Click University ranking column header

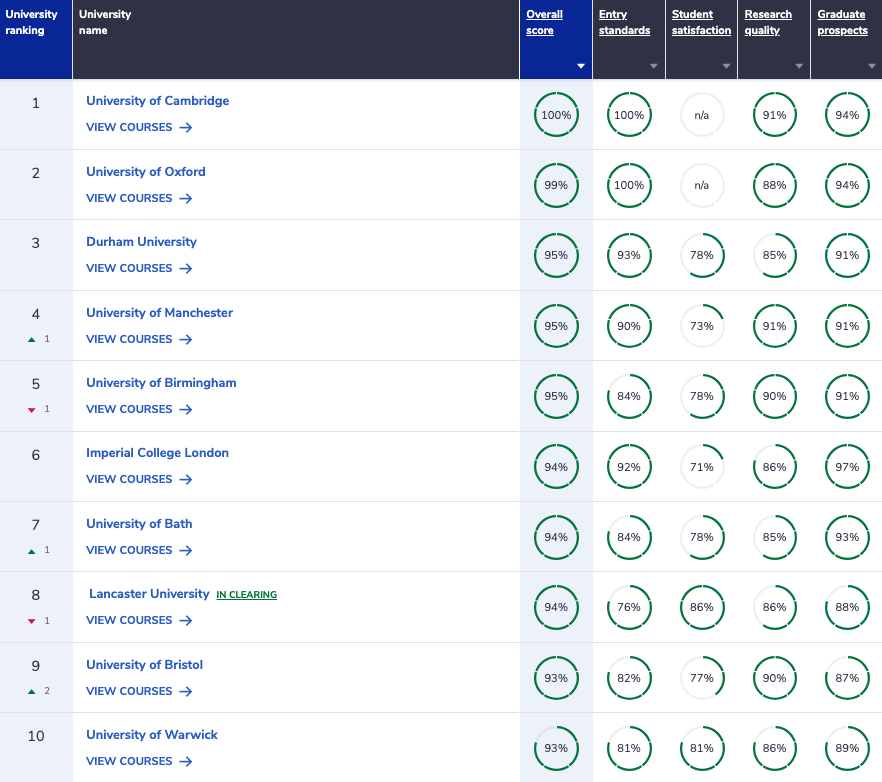coord(36,39)
